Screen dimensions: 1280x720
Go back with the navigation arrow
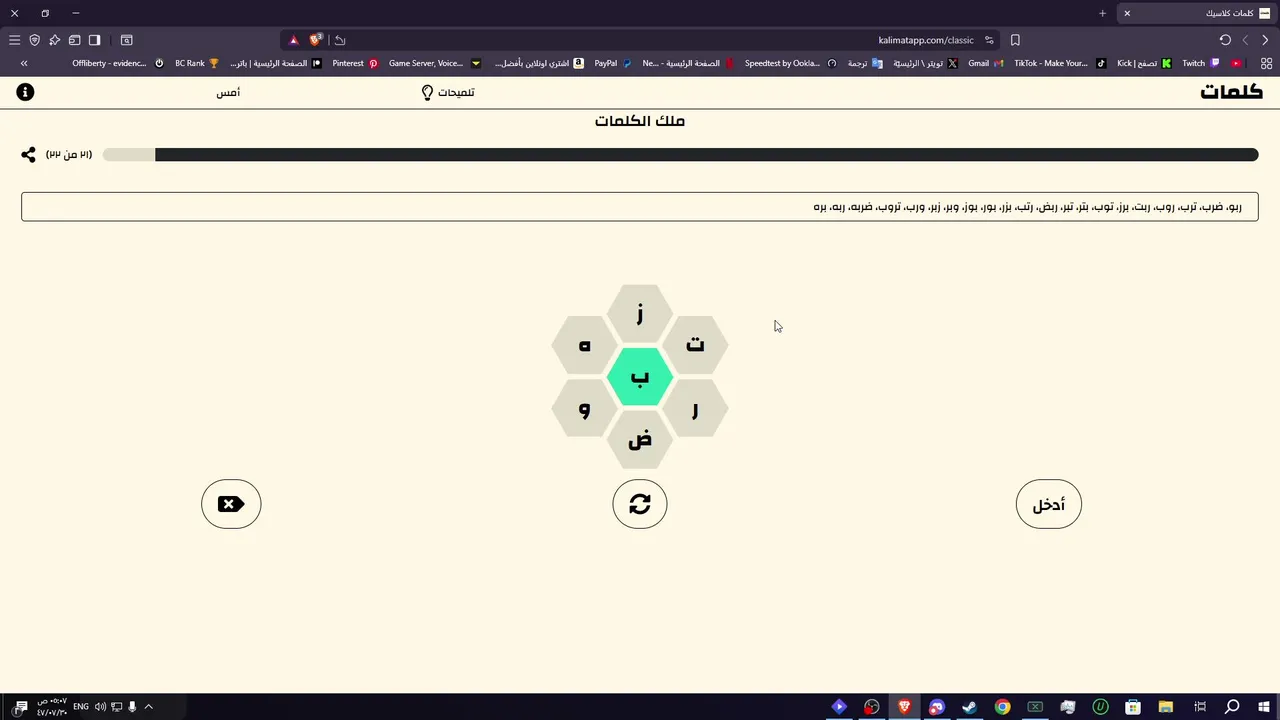point(1265,40)
